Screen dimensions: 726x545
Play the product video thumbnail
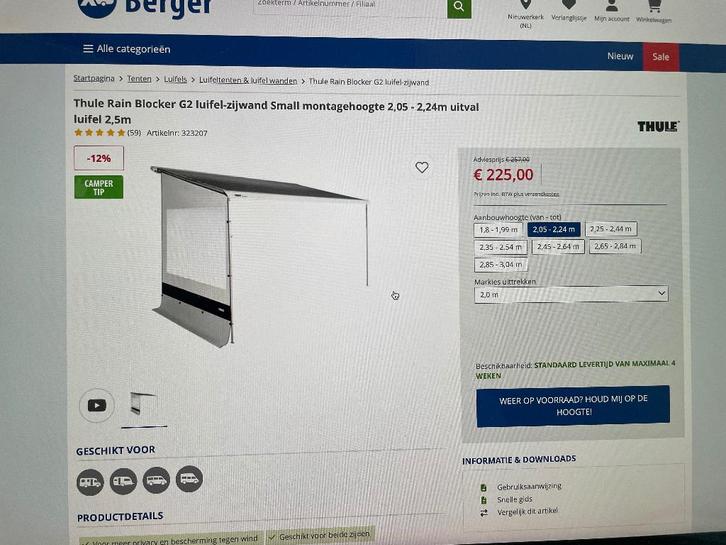(x=96, y=406)
